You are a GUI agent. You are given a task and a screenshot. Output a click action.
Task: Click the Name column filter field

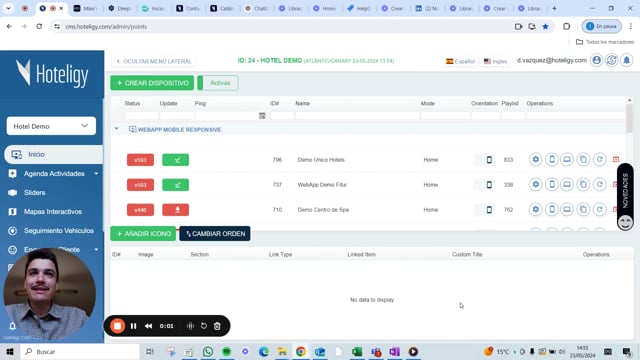click(x=357, y=116)
